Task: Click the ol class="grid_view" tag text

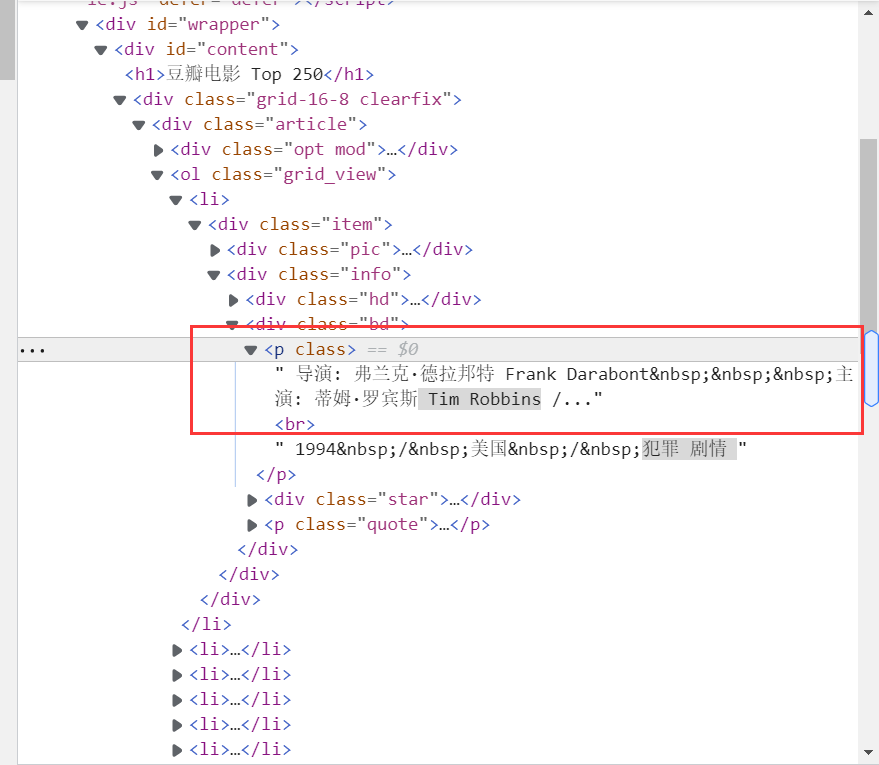Action: [x=283, y=175]
